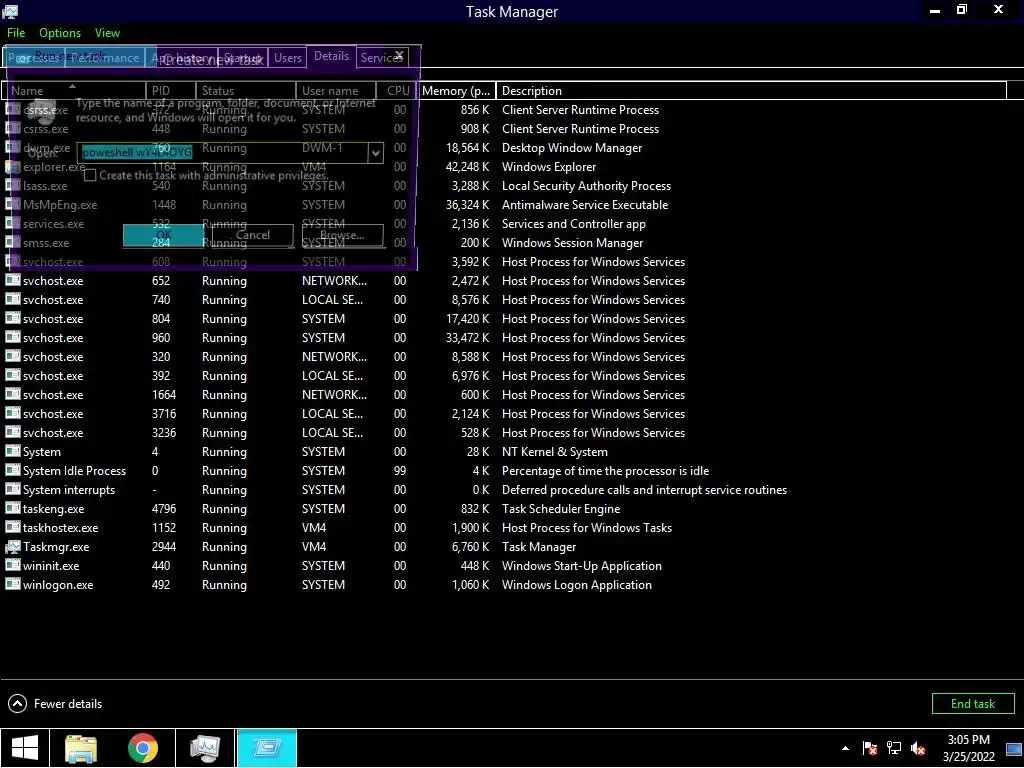Sort by the User name column header

coord(336,91)
